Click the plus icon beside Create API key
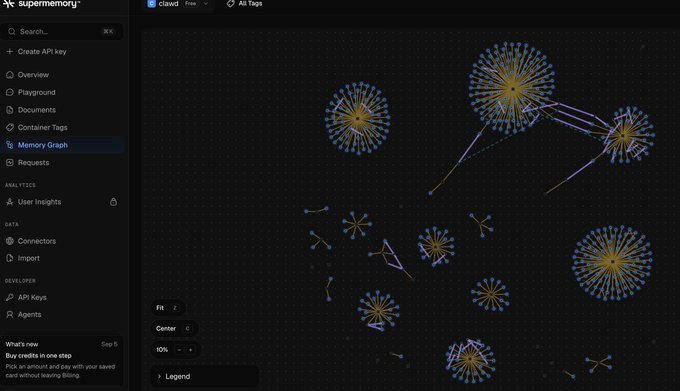Image resolution: width=680 pixels, height=391 pixels. point(10,51)
